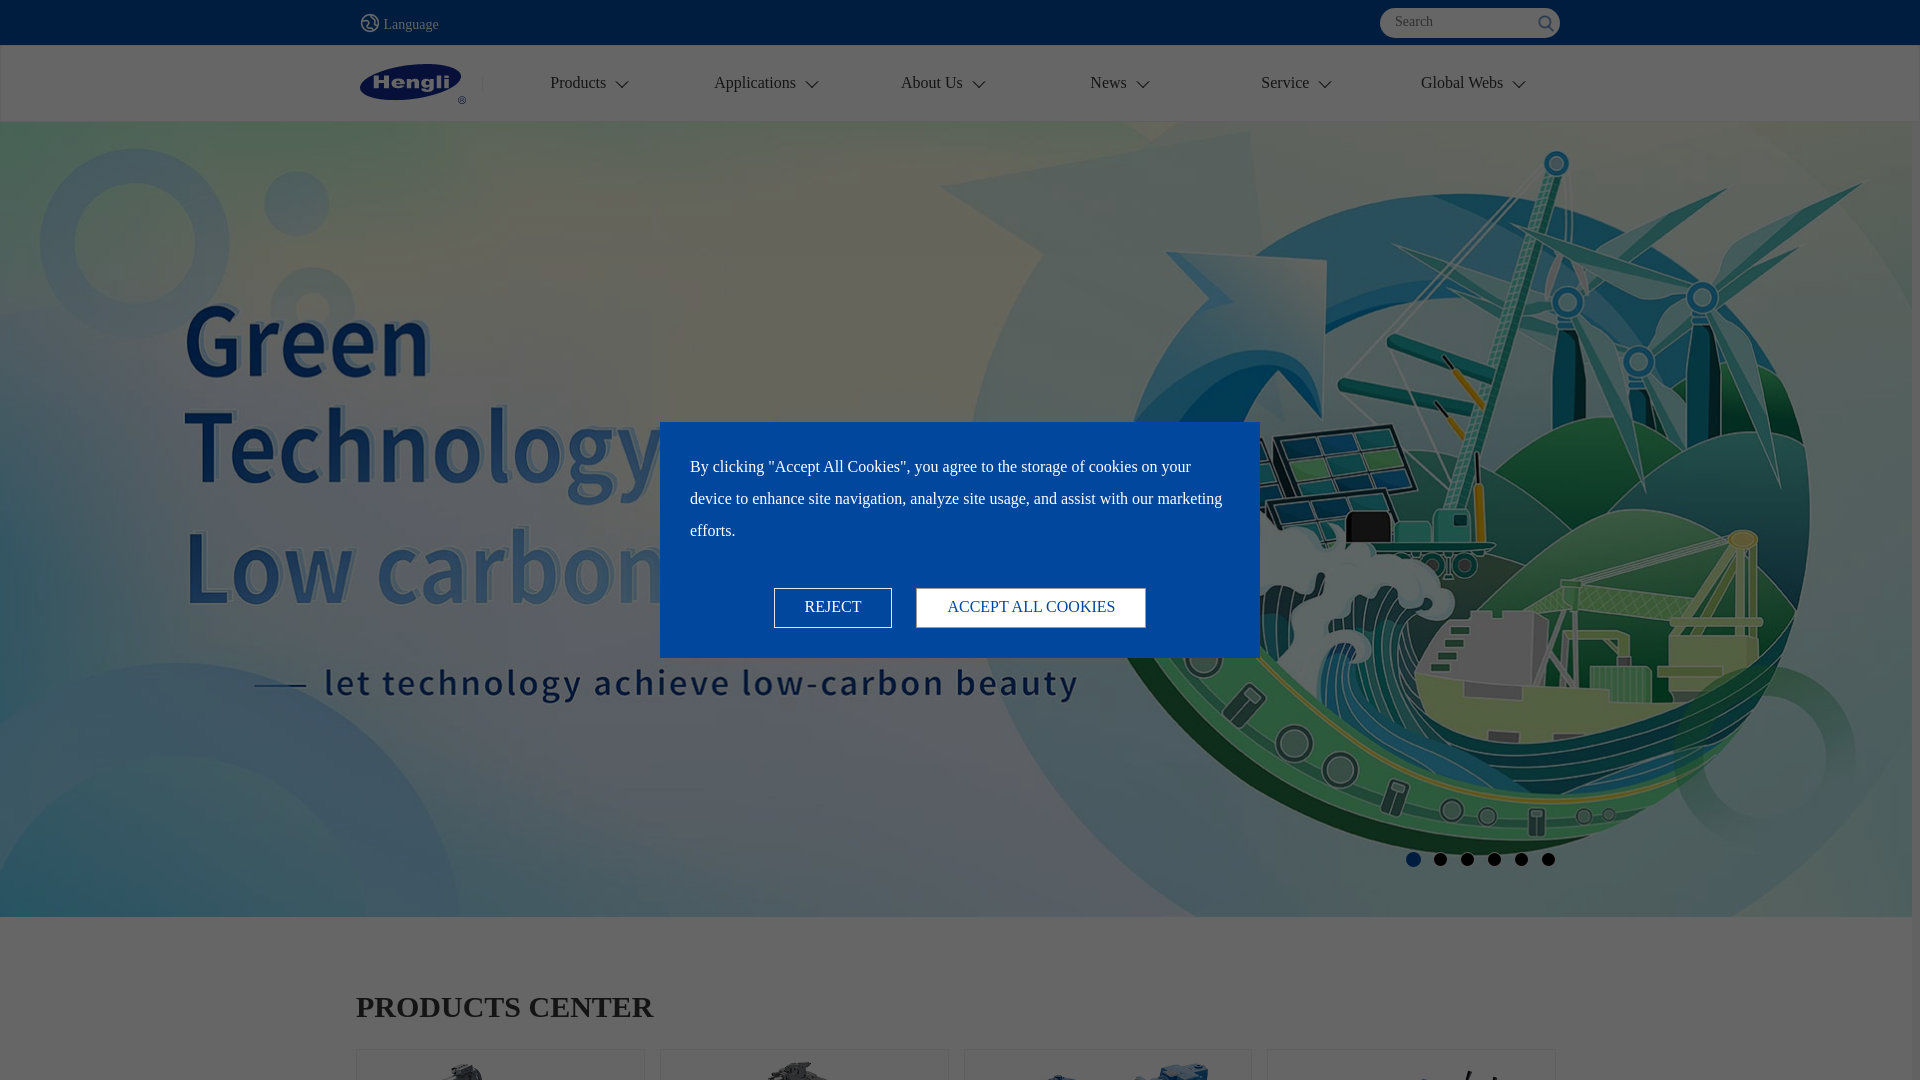Screen dimensions: 1920x1080
Task: Click the Hengli logo
Action: [411, 83]
